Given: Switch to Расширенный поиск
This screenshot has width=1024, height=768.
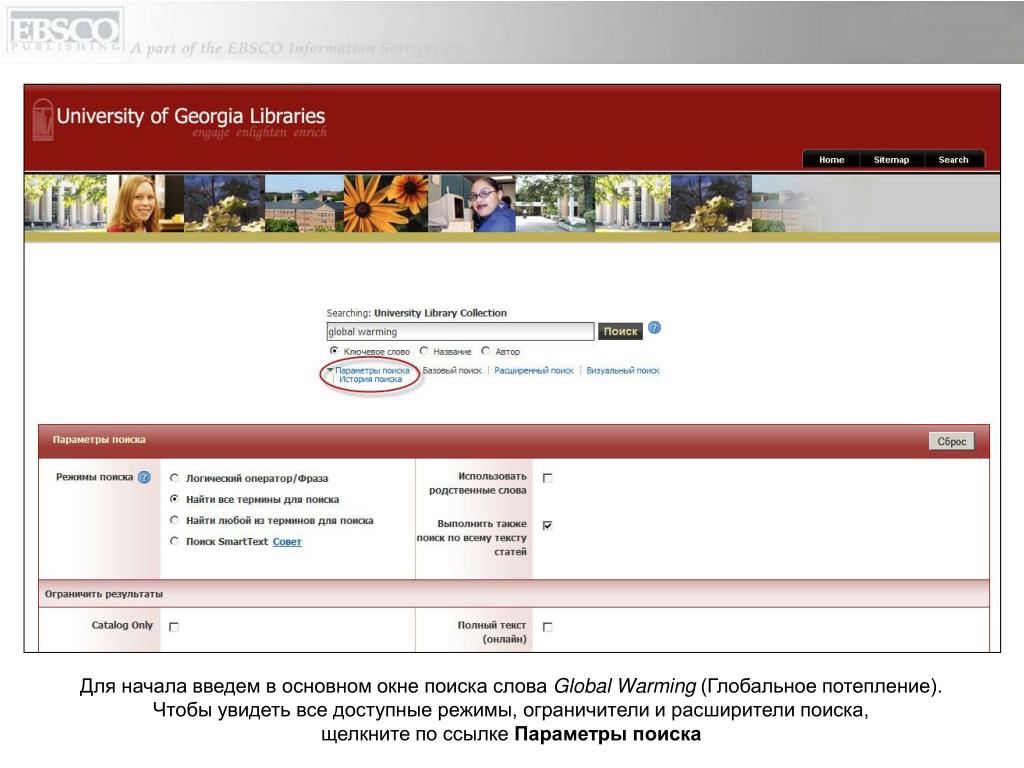Looking at the screenshot, I should (x=534, y=370).
